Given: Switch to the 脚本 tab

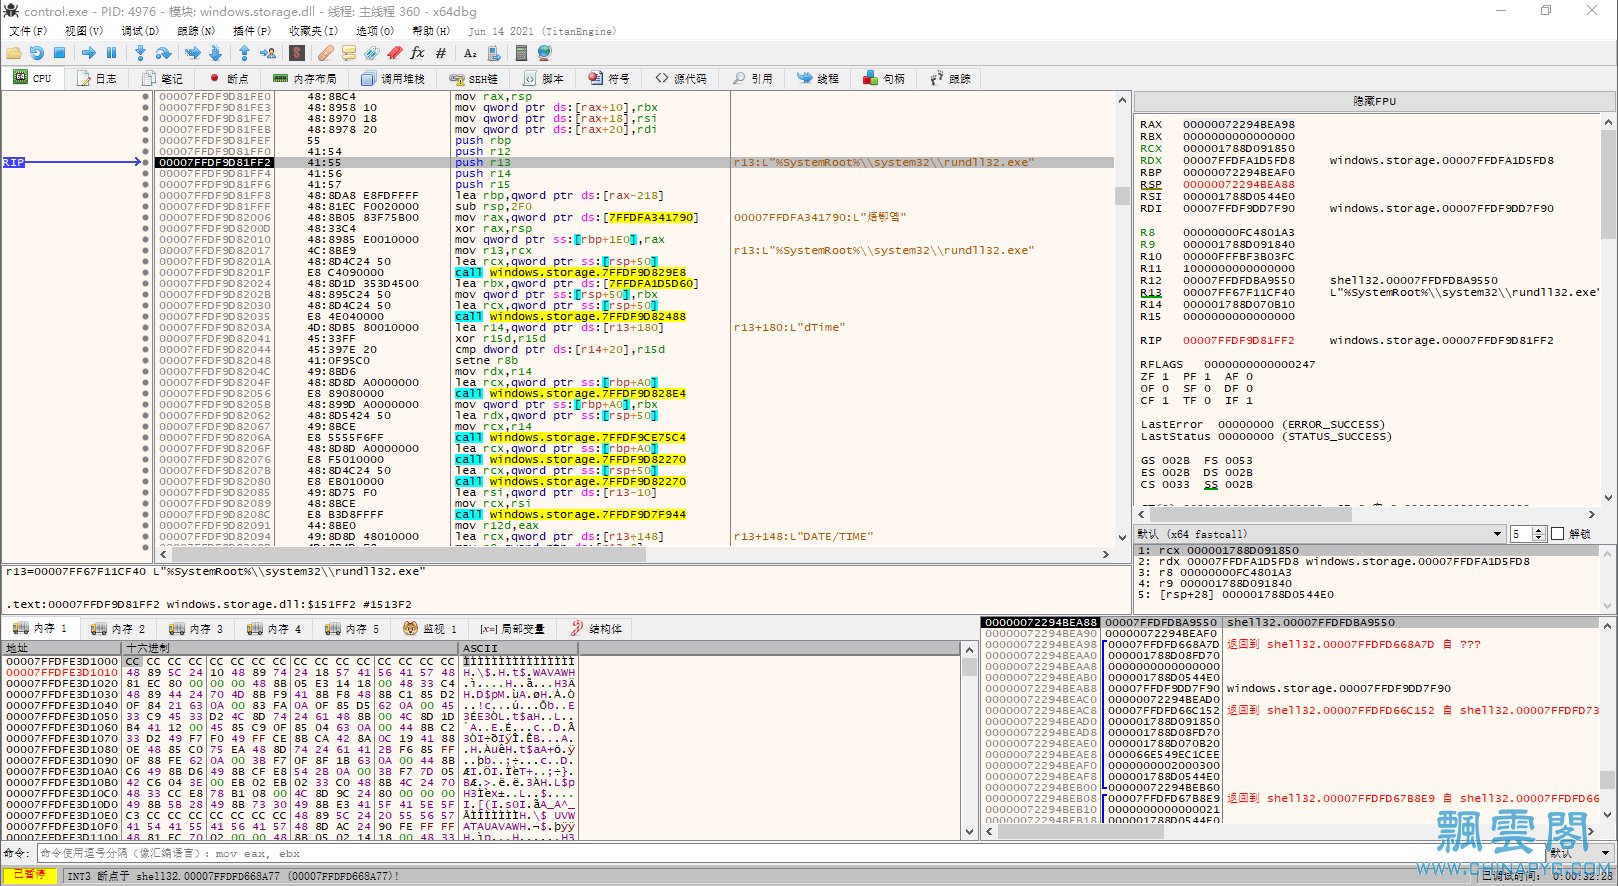Looking at the screenshot, I should pyautogui.click(x=544, y=78).
